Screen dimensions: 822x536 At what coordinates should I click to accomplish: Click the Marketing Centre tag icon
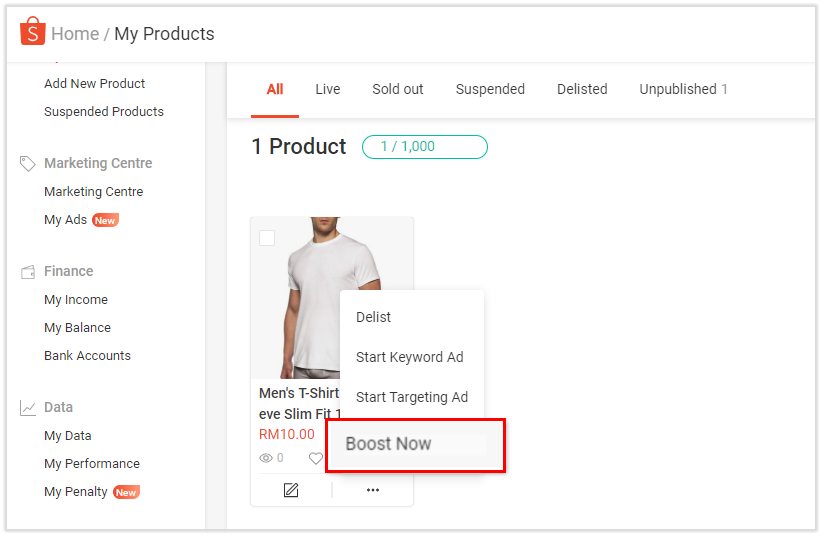click(27, 164)
